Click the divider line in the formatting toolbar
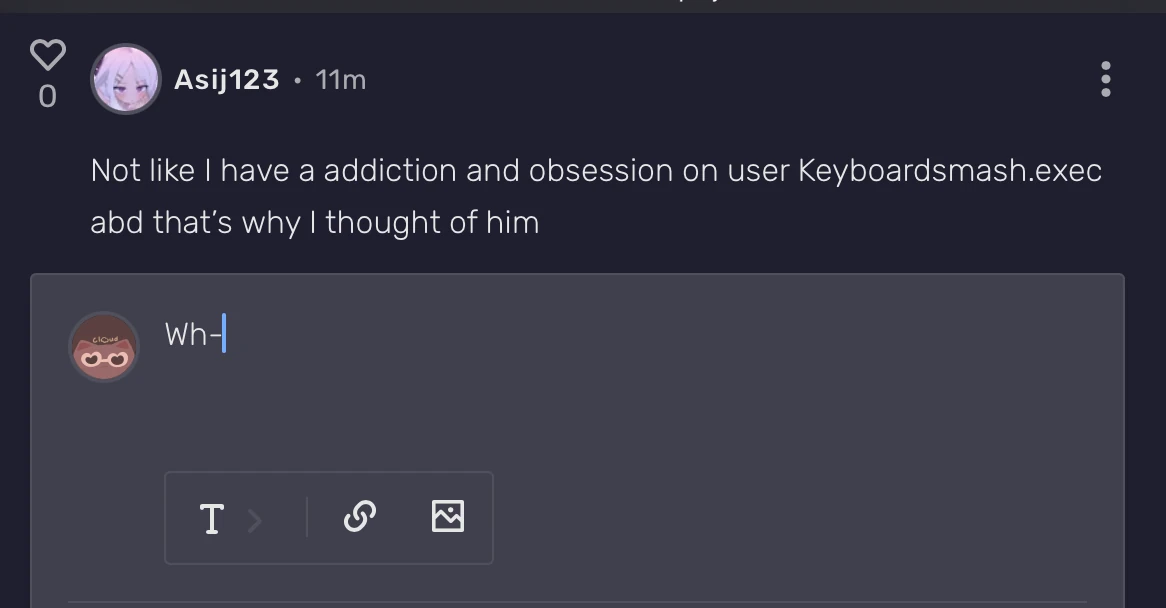This screenshot has height=608, width=1166. pos(307,518)
